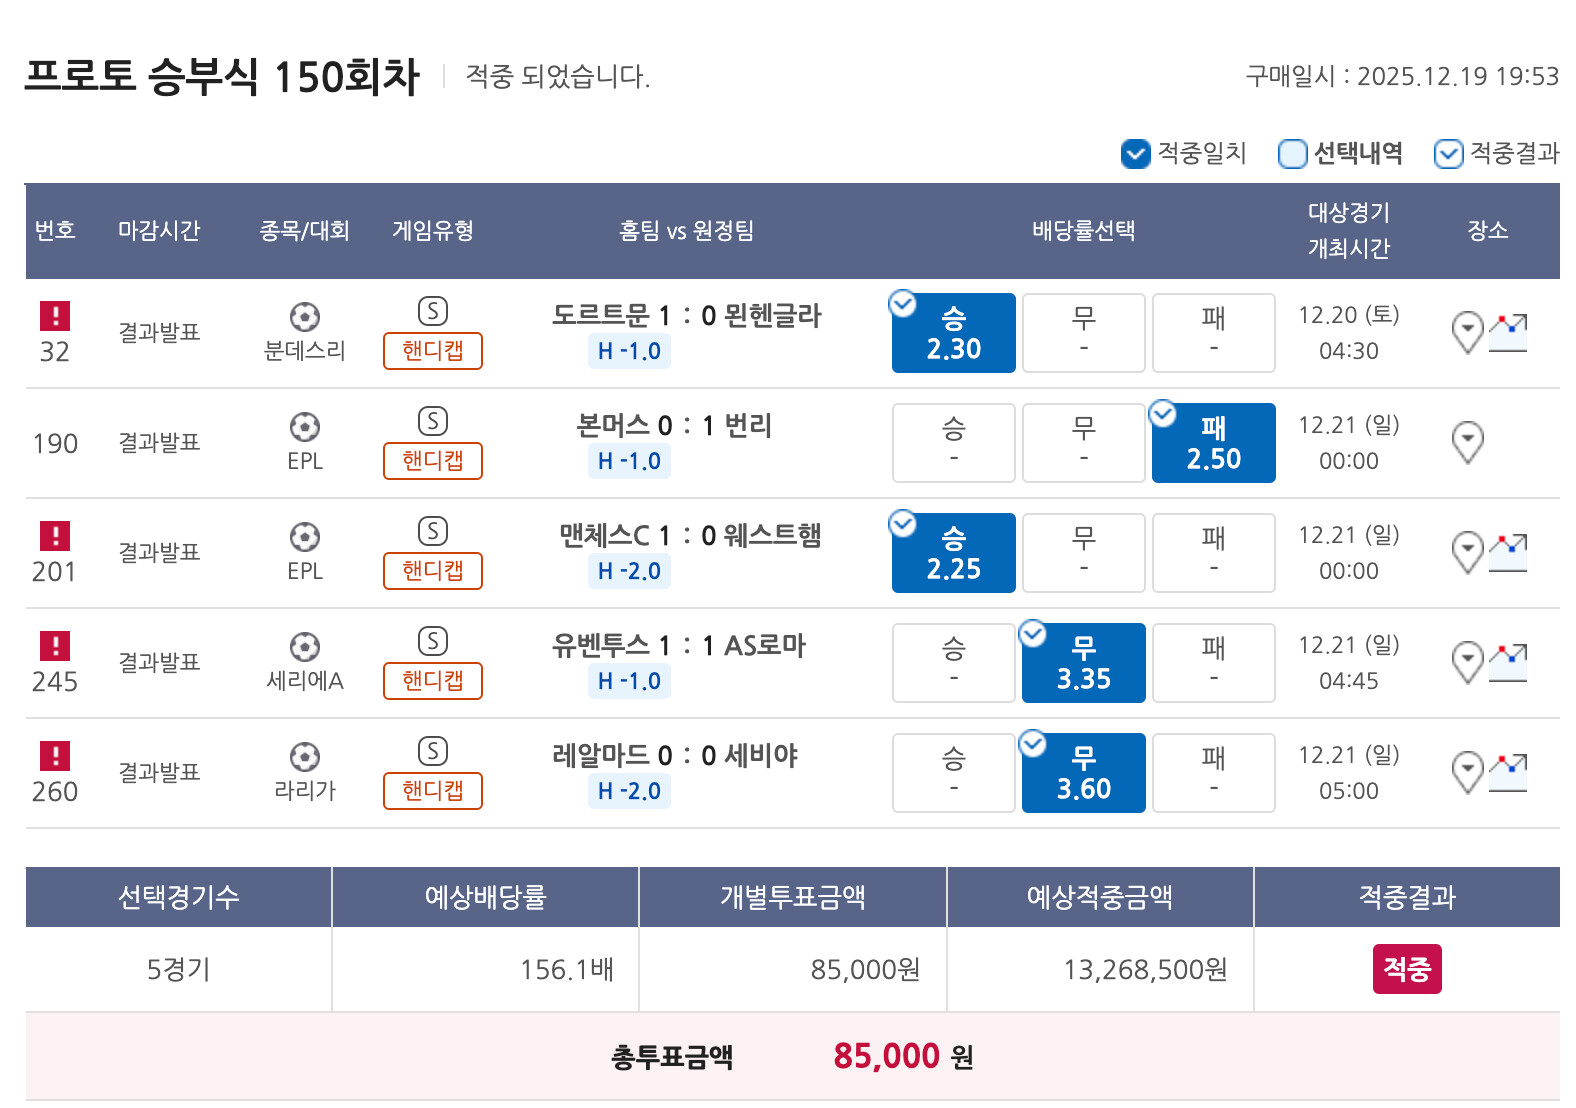Click location pin for 본머스 vs 번리
The image size is (1576, 1108).
coord(1466,442)
